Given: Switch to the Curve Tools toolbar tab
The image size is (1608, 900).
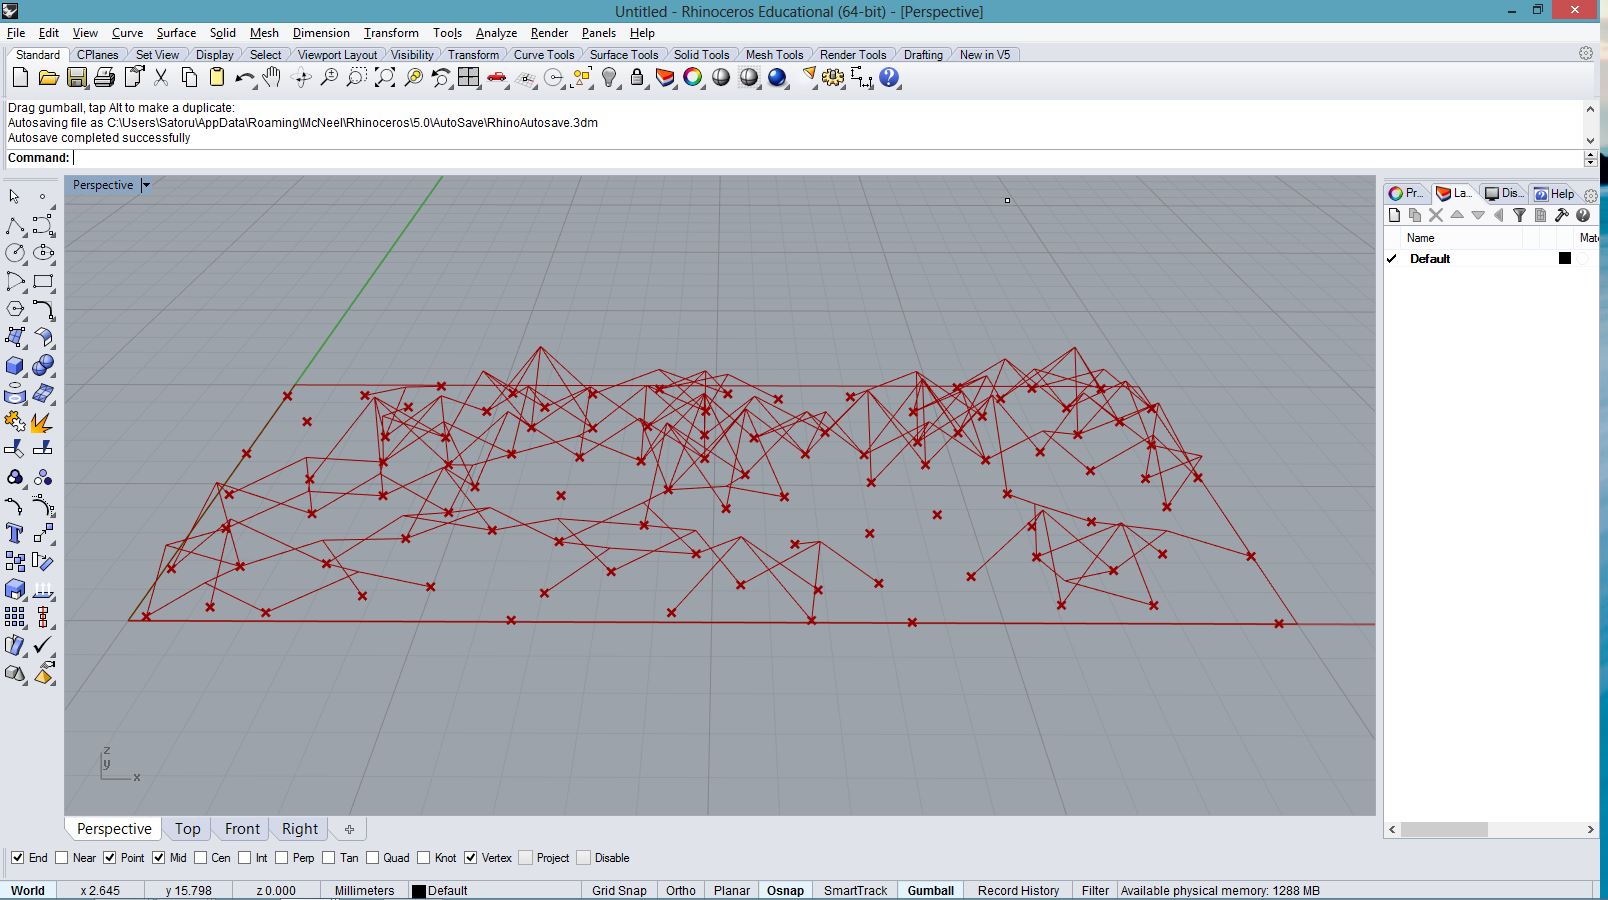Looking at the screenshot, I should 543,55.
